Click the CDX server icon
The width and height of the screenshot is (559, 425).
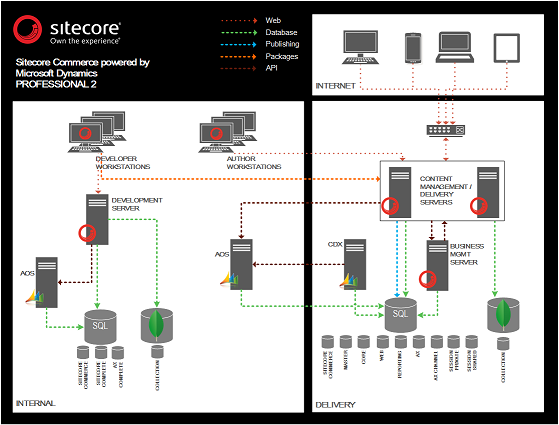355,264
